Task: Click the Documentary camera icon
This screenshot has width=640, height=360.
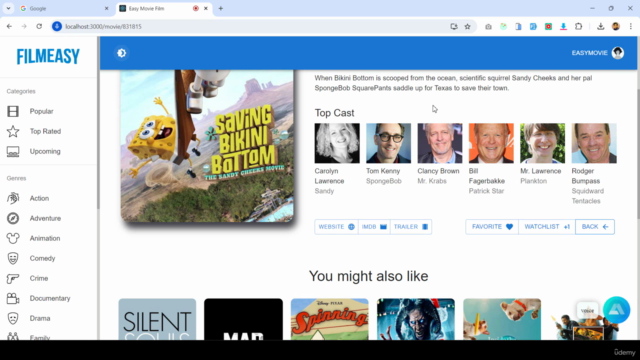Action: pyautogui.click(x=13, y=298)
